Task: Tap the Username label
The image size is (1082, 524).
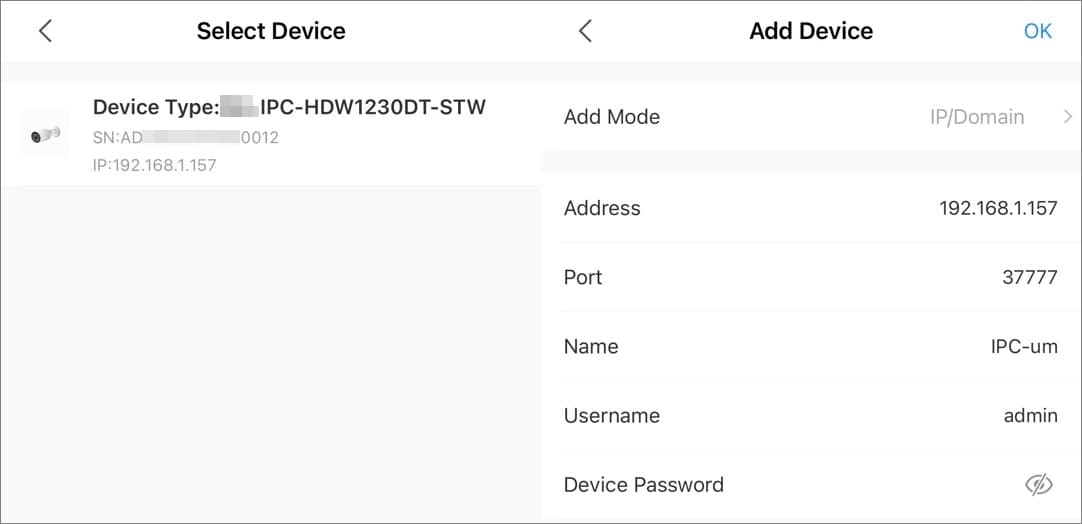Action: click(x=611, y=415)
